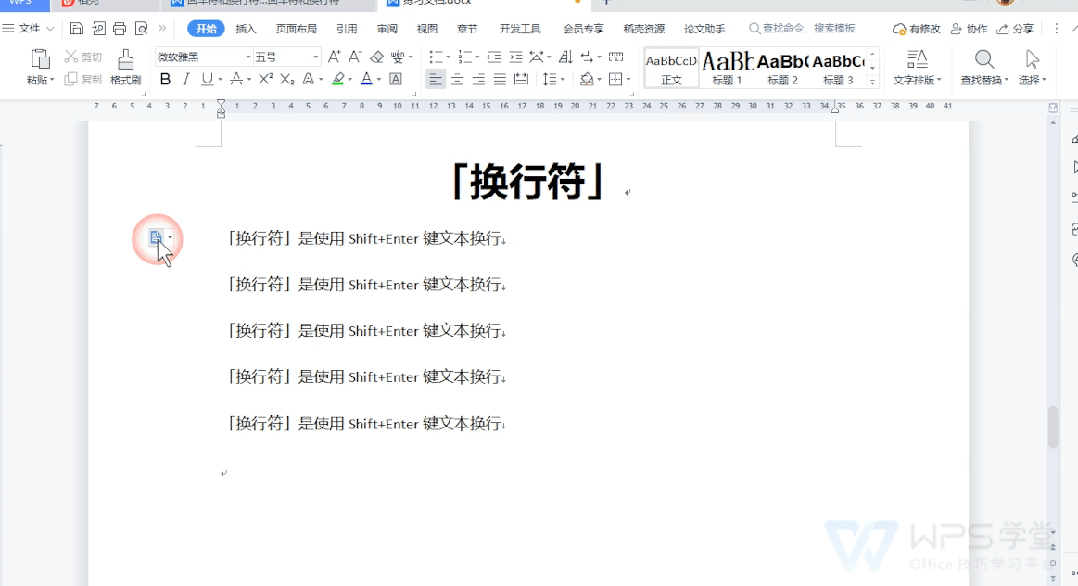The width and height of the screenshot is (1078, 586).
Task: Apply the 标题 1 heading style
Action: [x=727, y=67]
